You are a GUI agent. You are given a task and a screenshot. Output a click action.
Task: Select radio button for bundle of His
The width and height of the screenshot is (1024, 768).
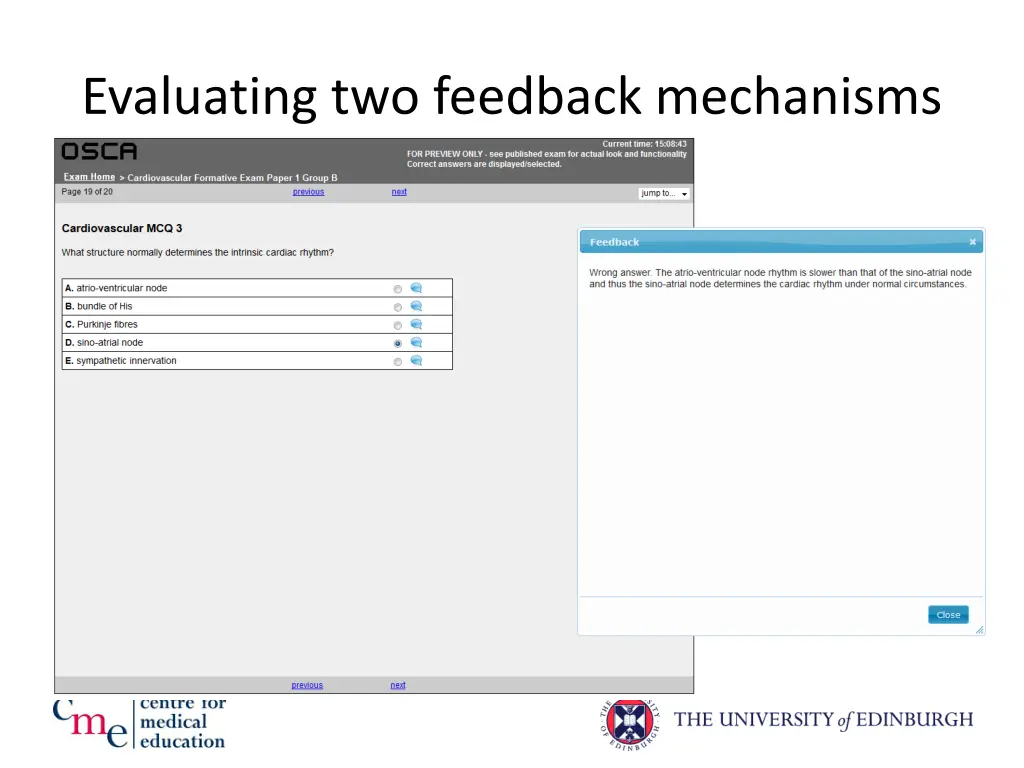coord(398,307)
